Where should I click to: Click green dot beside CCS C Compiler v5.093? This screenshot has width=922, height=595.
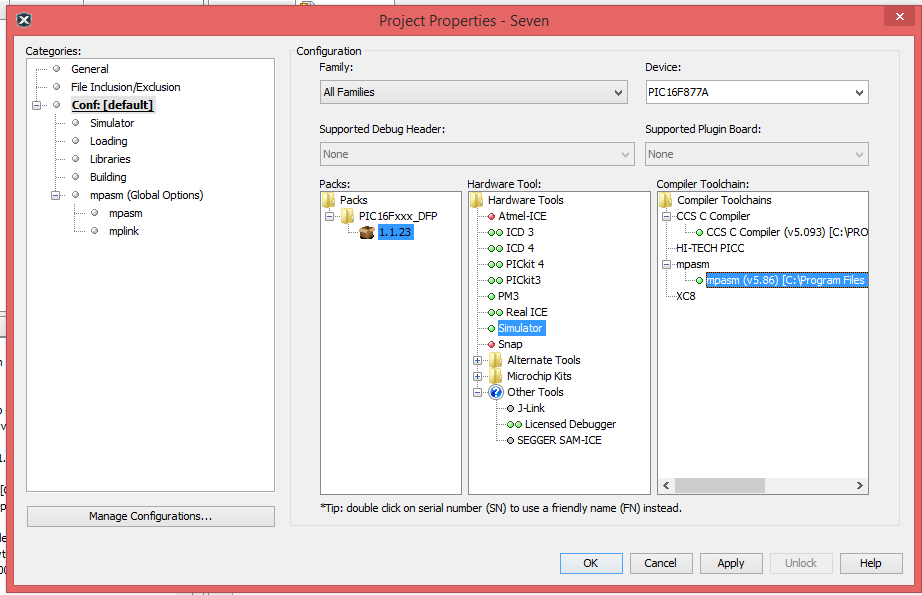699,232
